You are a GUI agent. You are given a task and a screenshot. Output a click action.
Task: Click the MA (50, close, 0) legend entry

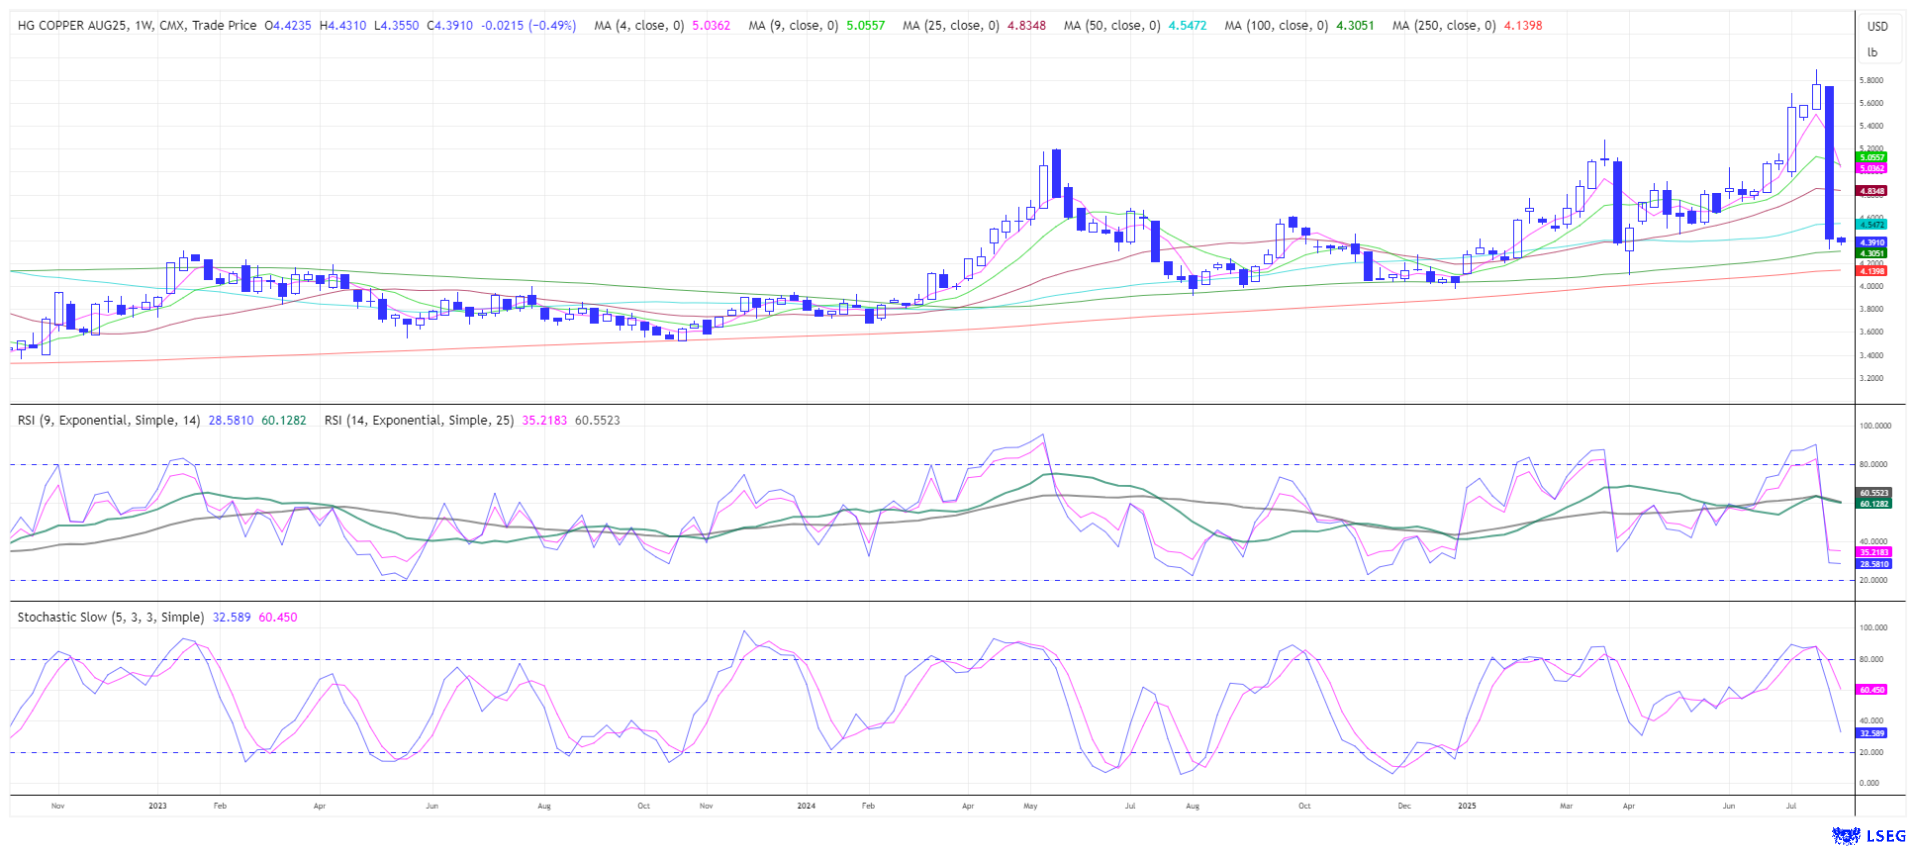tap(1112, 26)
